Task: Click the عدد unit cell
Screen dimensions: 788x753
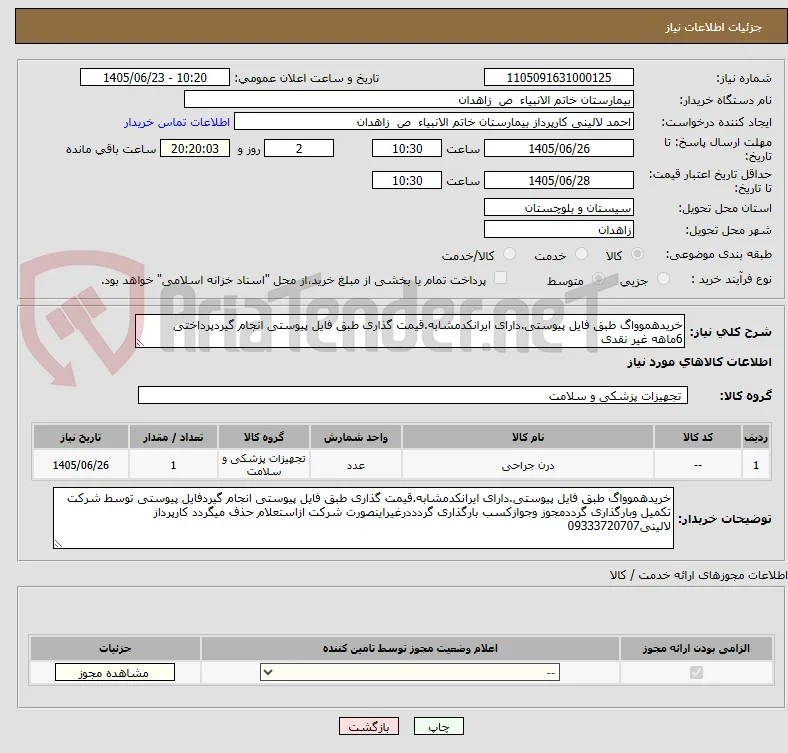Action: pos(356,465)
